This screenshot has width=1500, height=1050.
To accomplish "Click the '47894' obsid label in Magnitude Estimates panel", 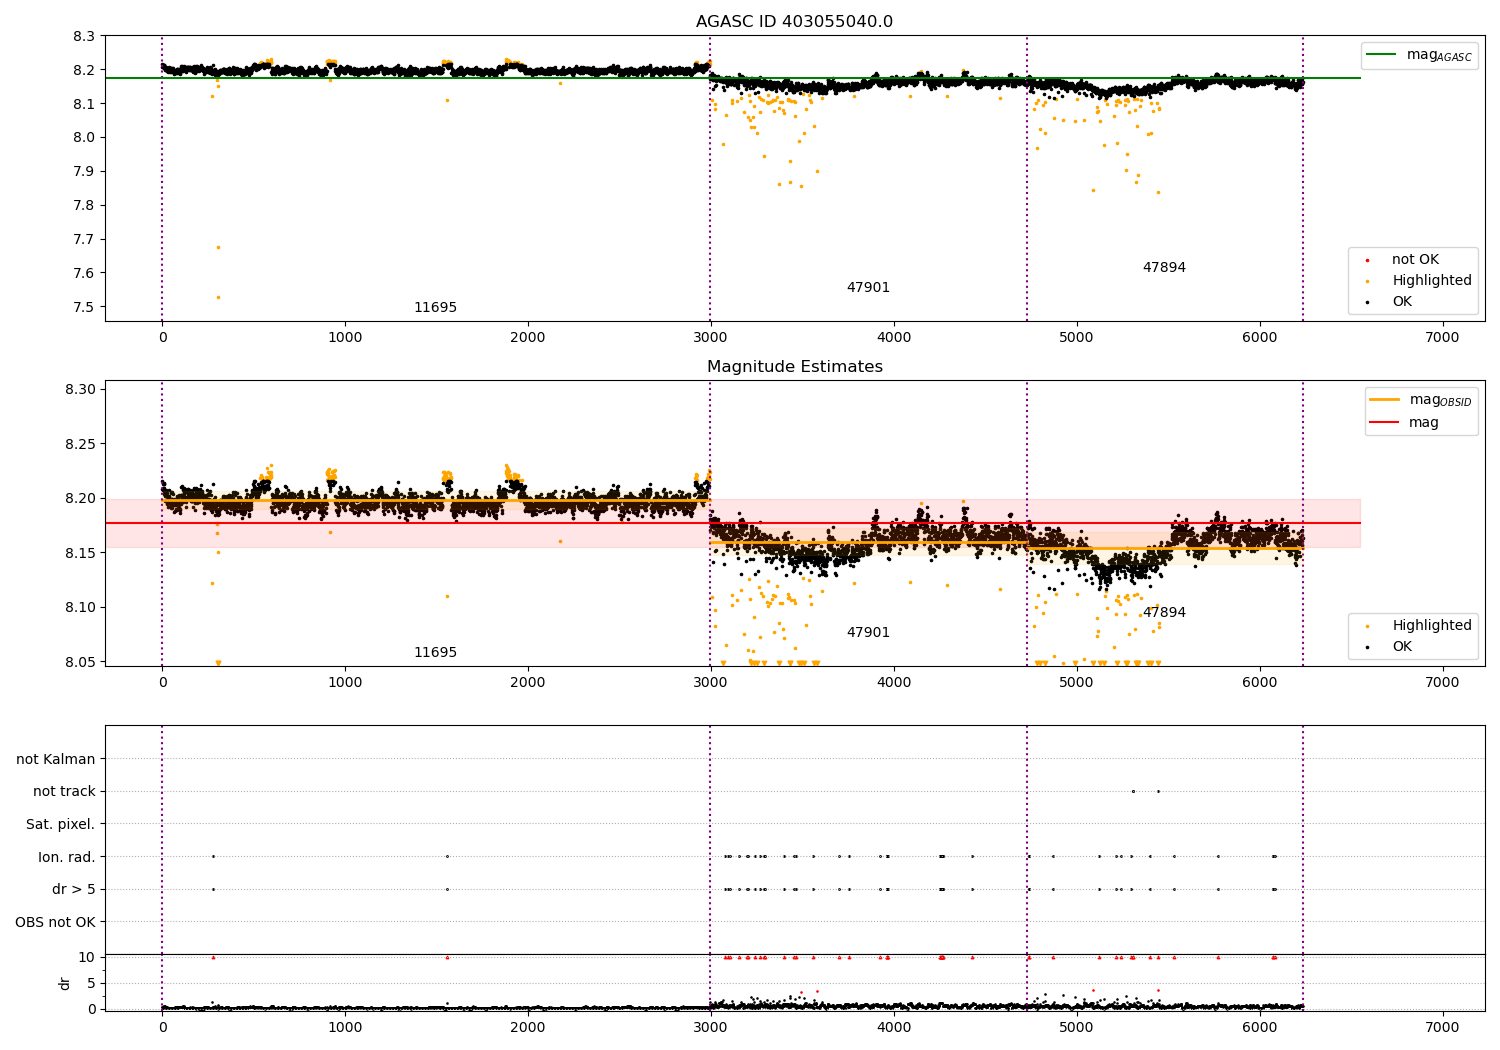I will click(1164, 613).
